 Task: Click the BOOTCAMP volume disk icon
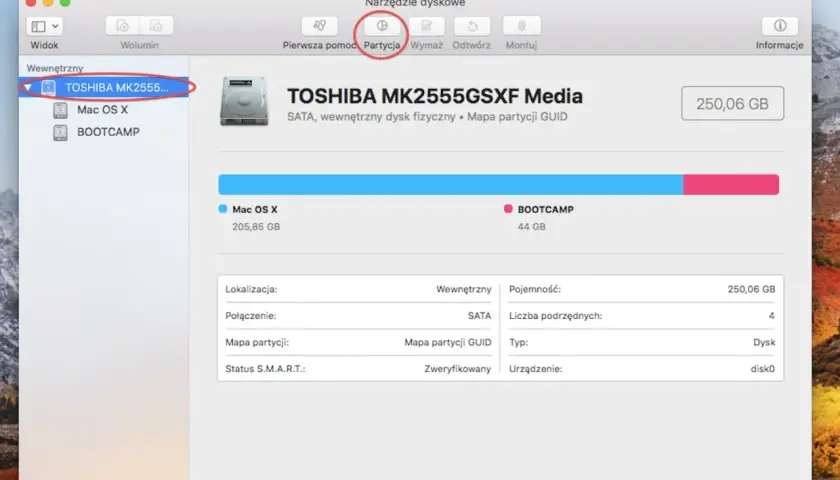[x=60, y=132]
